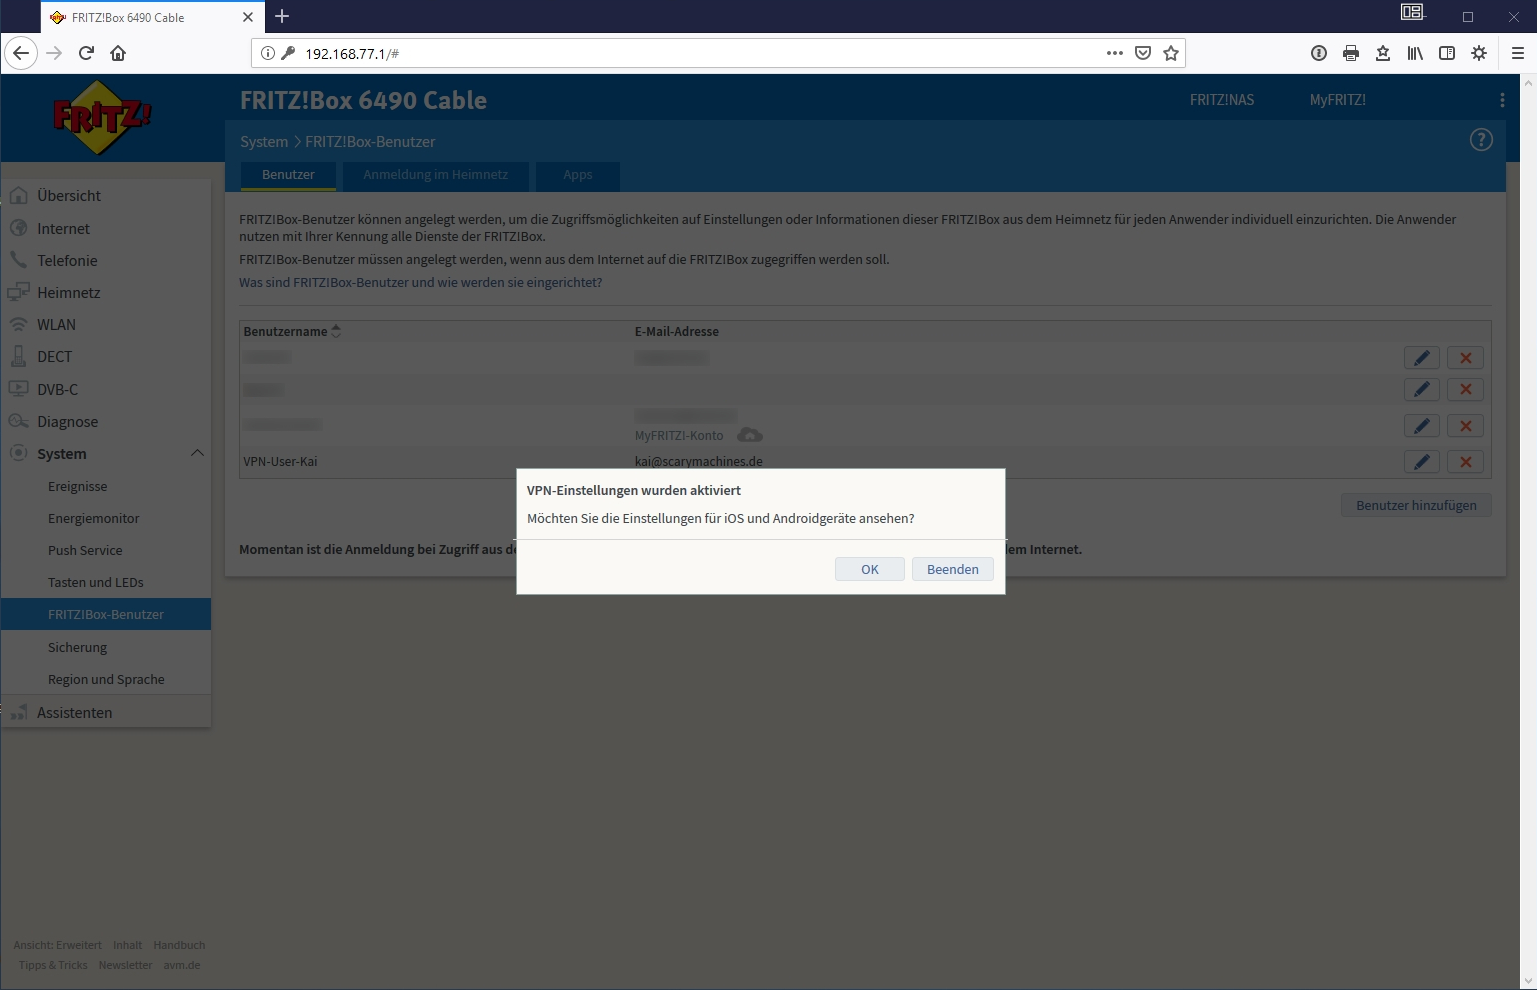Open the Firefox hamburger menu
Screen dimensions: 1537x990
pyautogui.click(x=1518, y=53)
